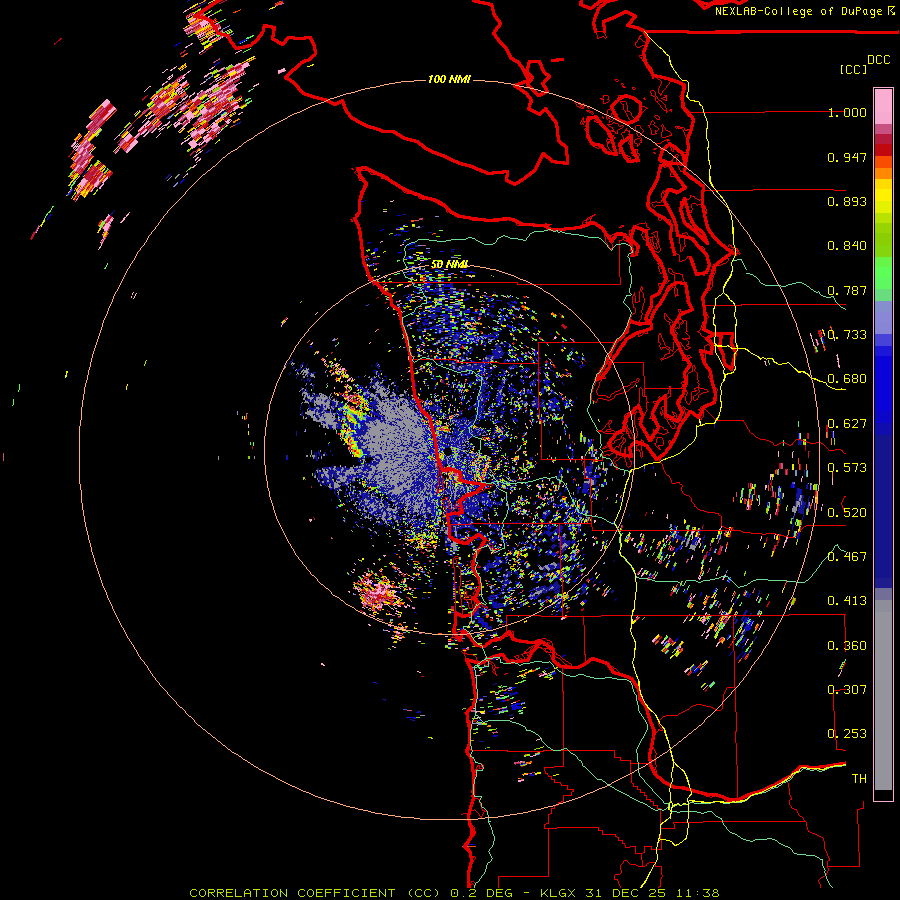Pick the 0.520 legend value
The width and height of the screenshot is (900, 900).
click(x=847, y=513)
